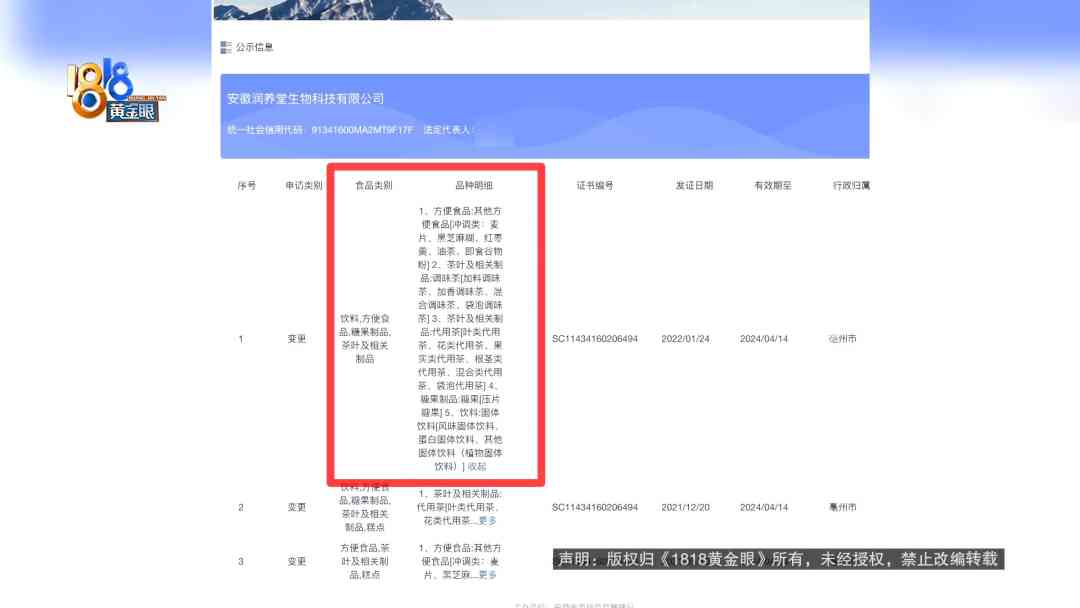Screen dimensions: 1080x608
Task: Click the 公示信息 heading text
Action: click(255, 47)
